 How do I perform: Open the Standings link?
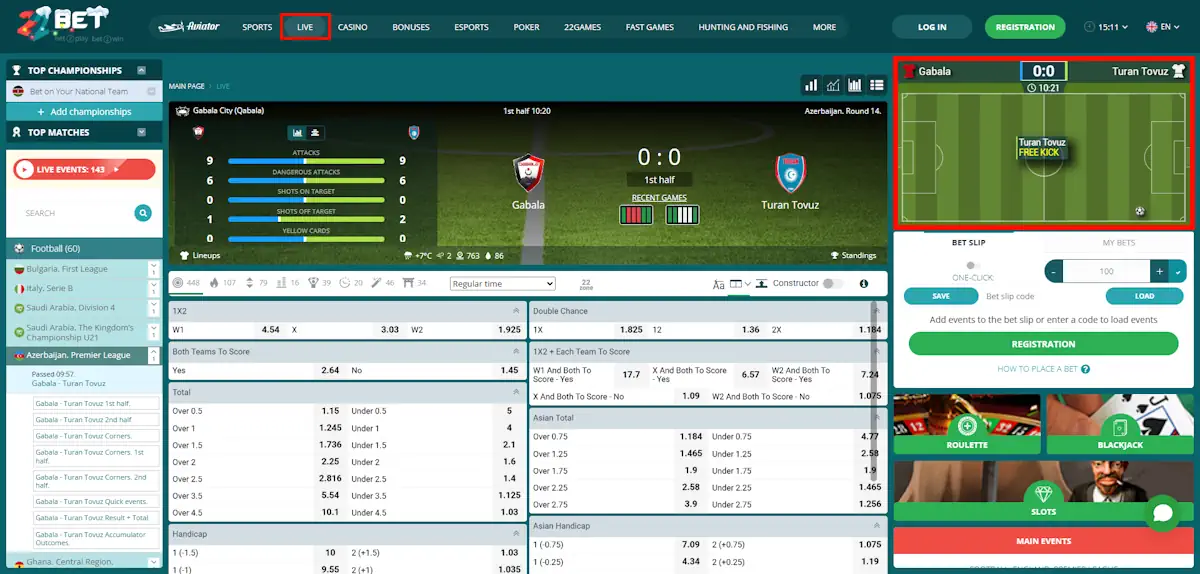coord(853,255)
